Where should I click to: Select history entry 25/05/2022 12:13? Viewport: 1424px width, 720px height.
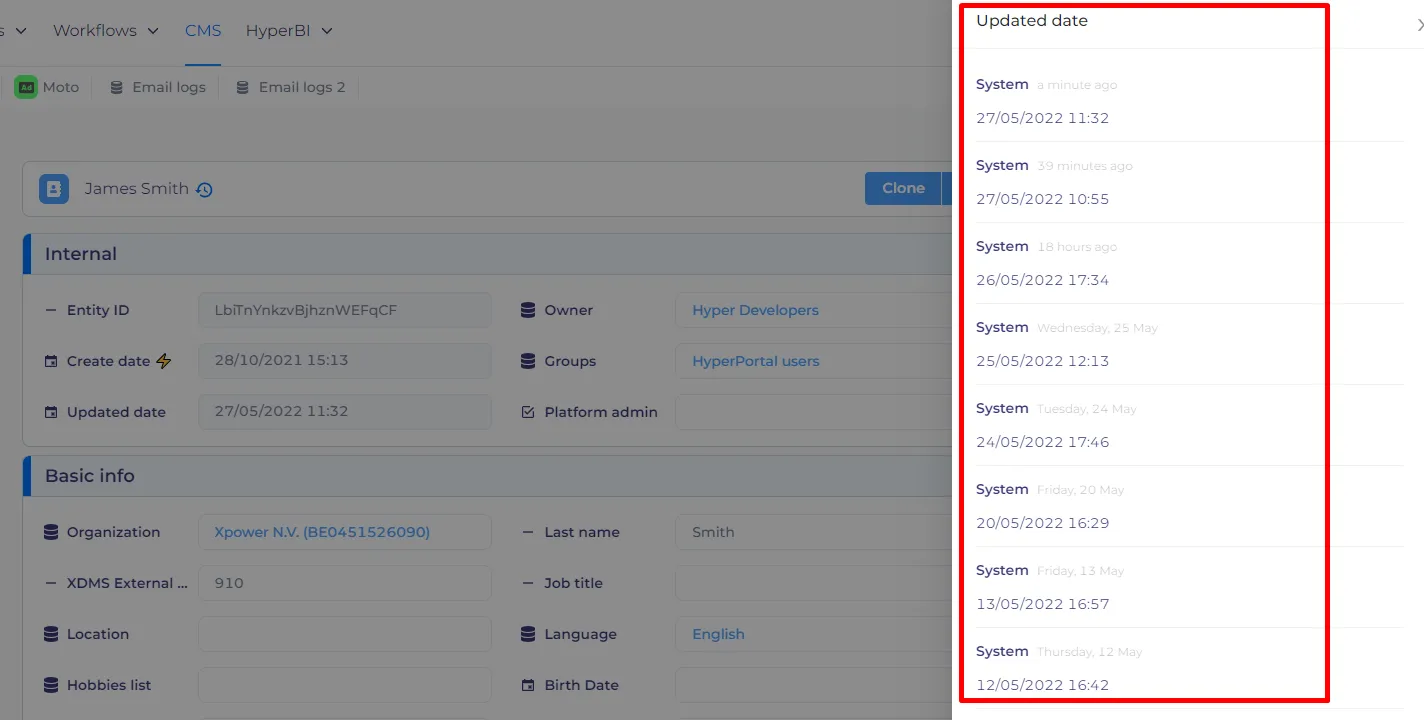[1042, 361]
